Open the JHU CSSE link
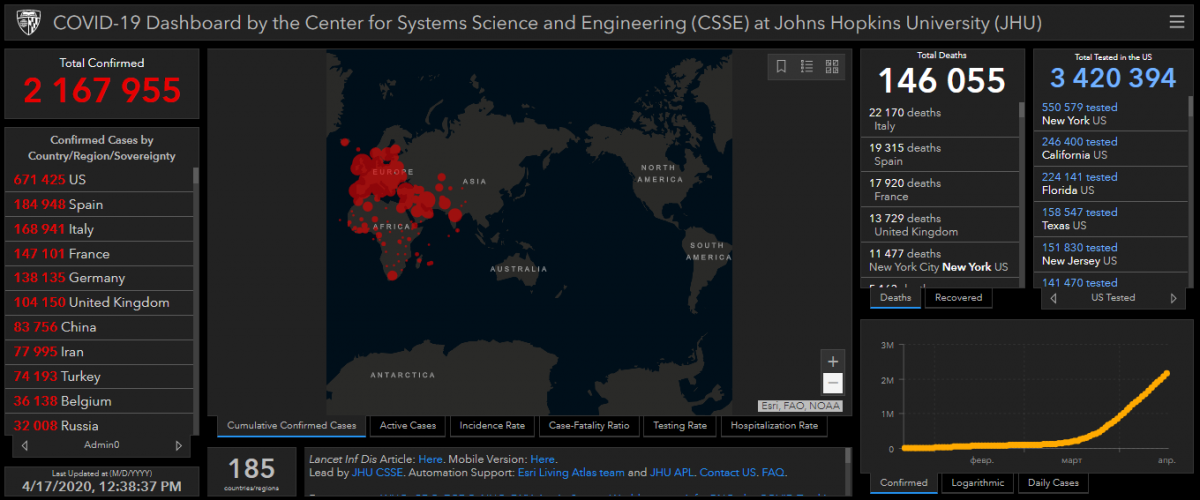Image resolution: width=1200 pixels, height=500 pixels. coord(376,472)
